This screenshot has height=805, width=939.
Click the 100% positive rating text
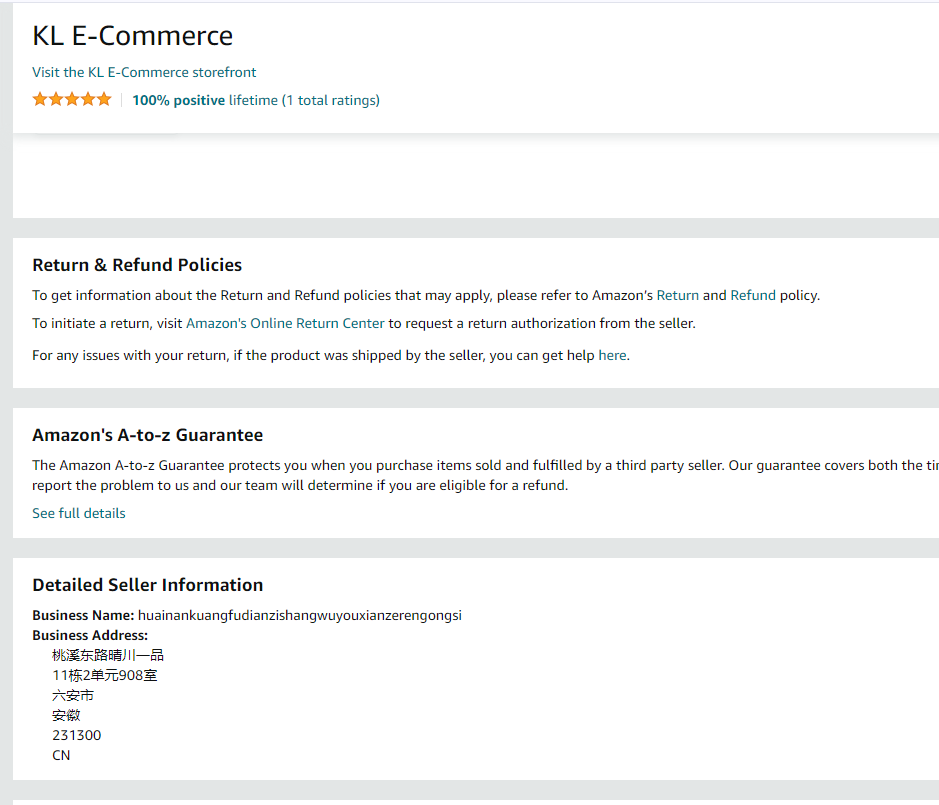pos(178,100)
